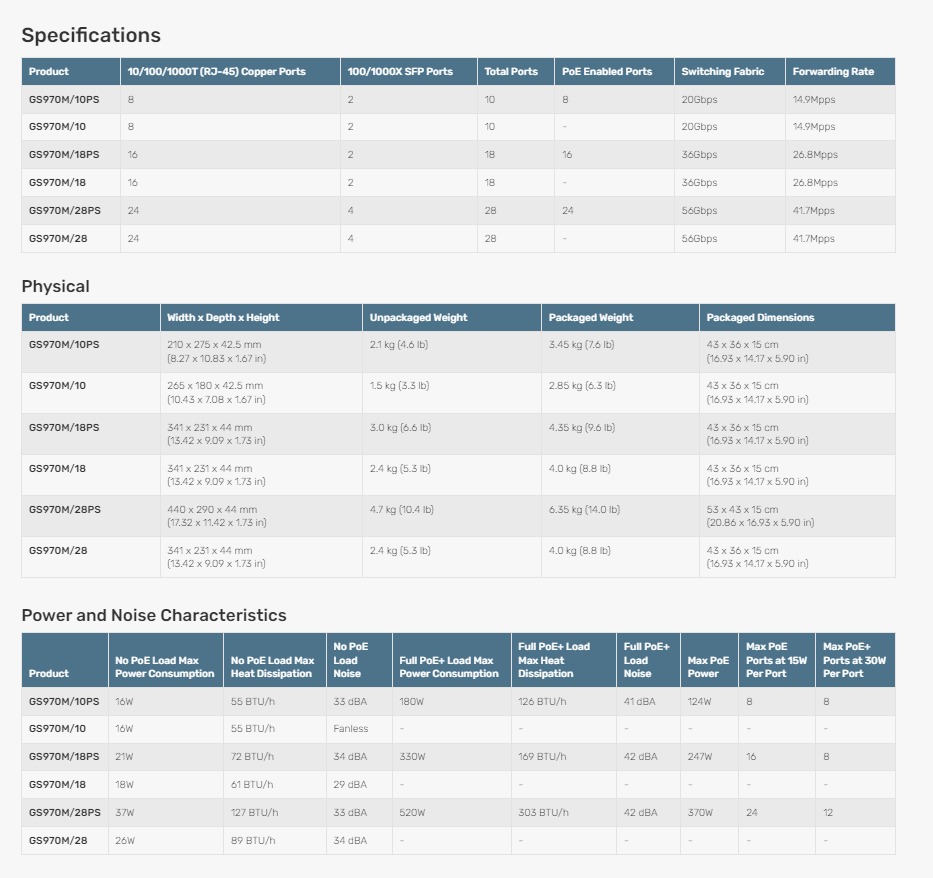The image size is (933, 878).
Task: Select the 10/100/1000T (RJ-45) Copper Ports column header
Action: (x=217, y=71)
